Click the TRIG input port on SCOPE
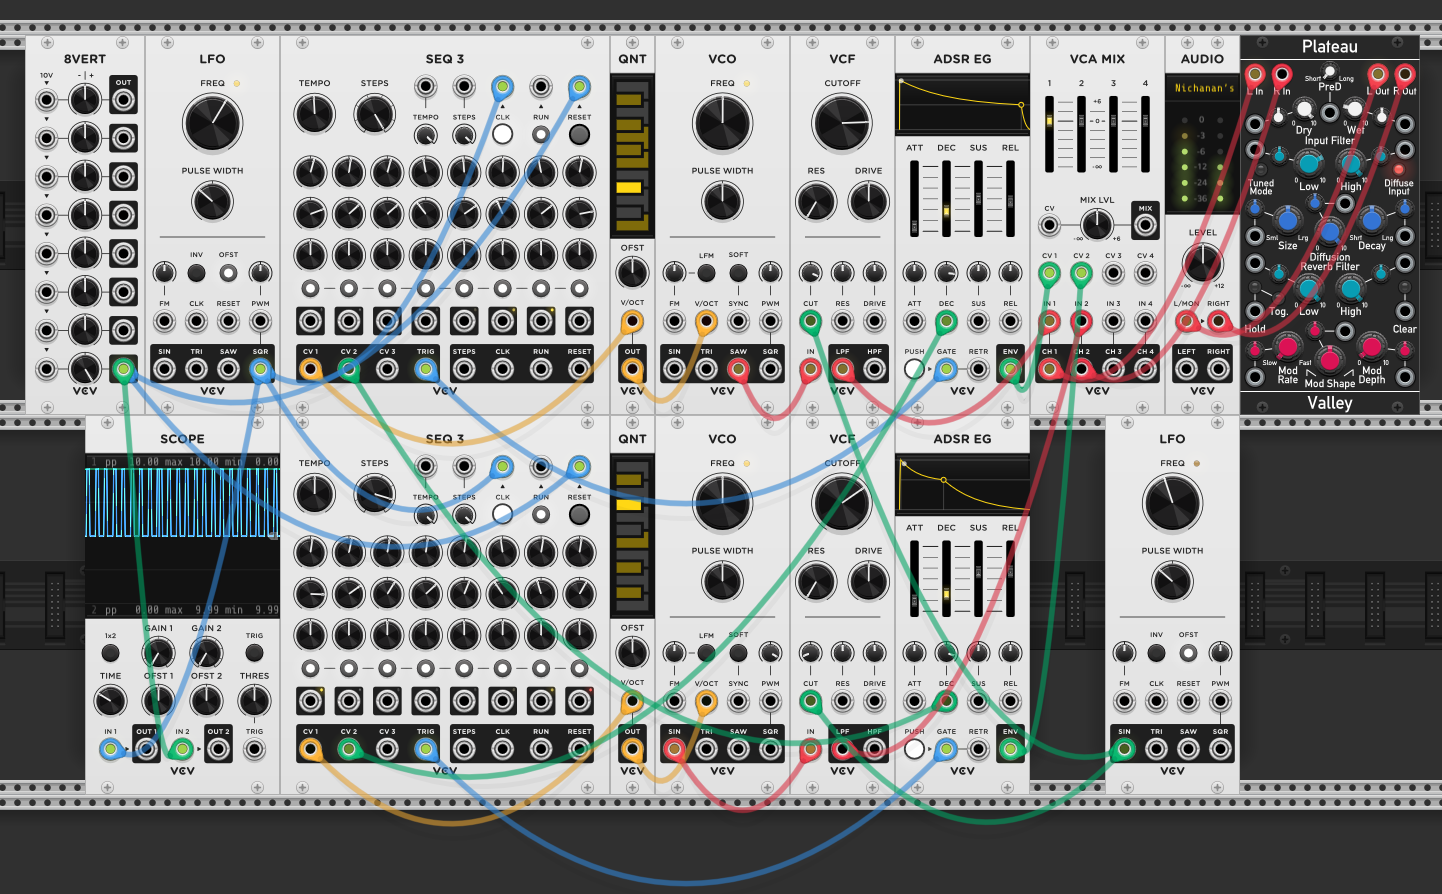The image size is (1442, 894). point(255,749)
